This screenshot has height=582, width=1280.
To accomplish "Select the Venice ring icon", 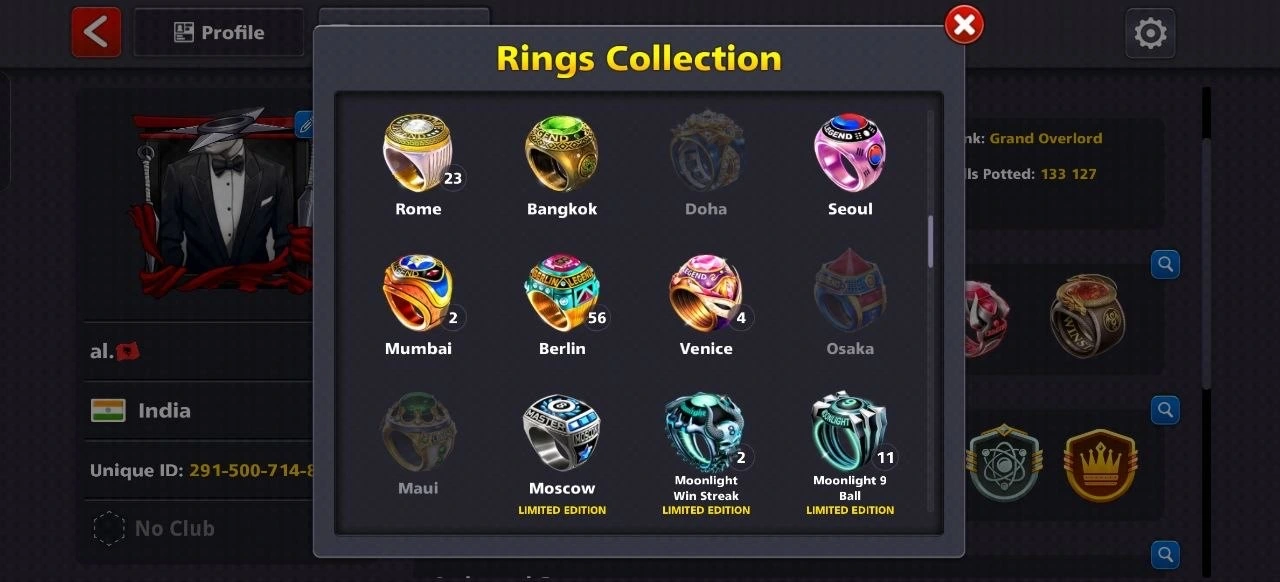I will [706, 293].
